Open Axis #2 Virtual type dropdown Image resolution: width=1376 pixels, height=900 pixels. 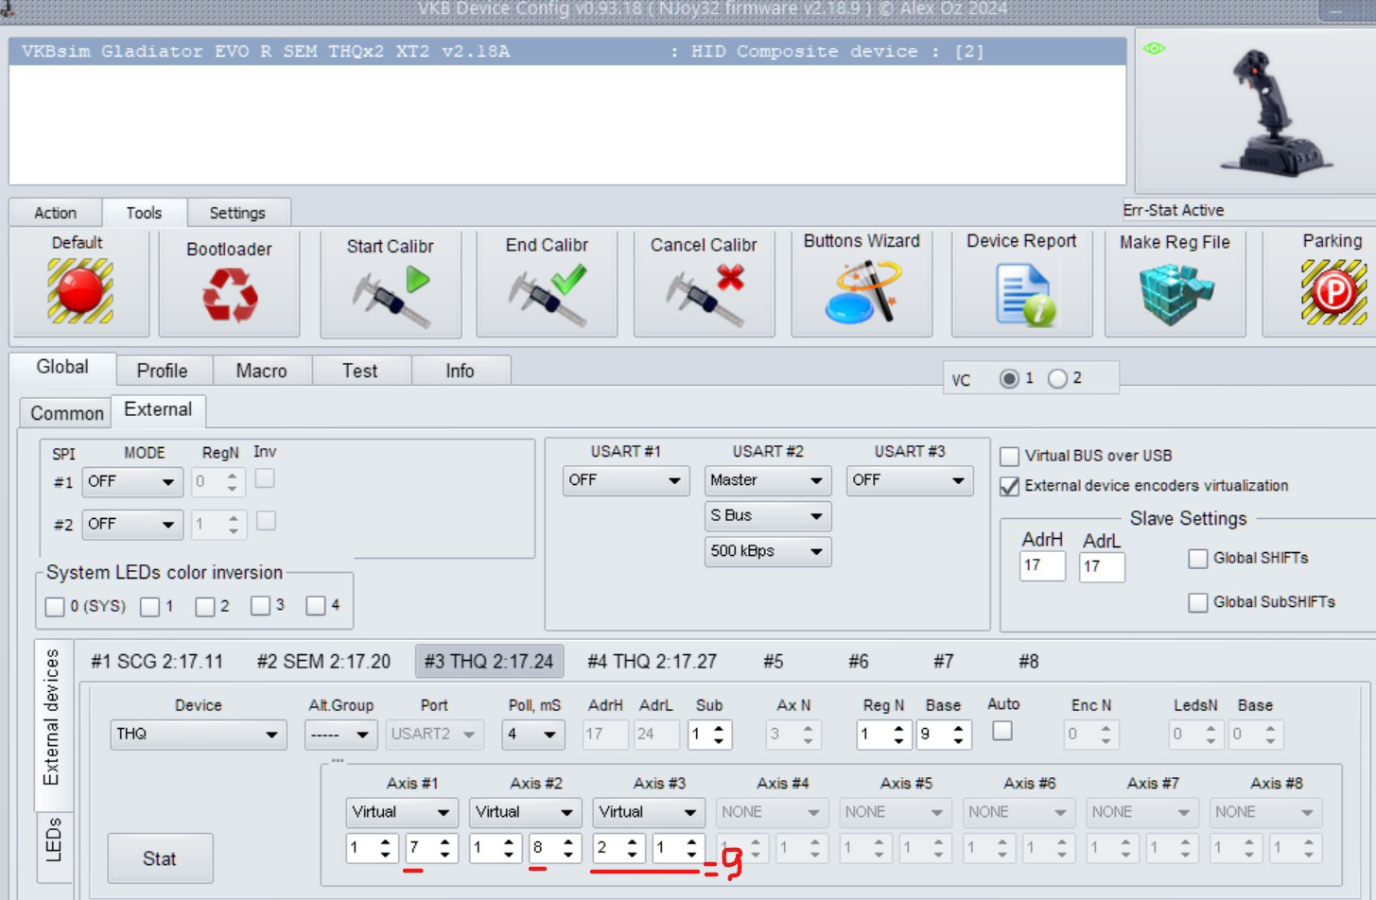coord(525,812)
